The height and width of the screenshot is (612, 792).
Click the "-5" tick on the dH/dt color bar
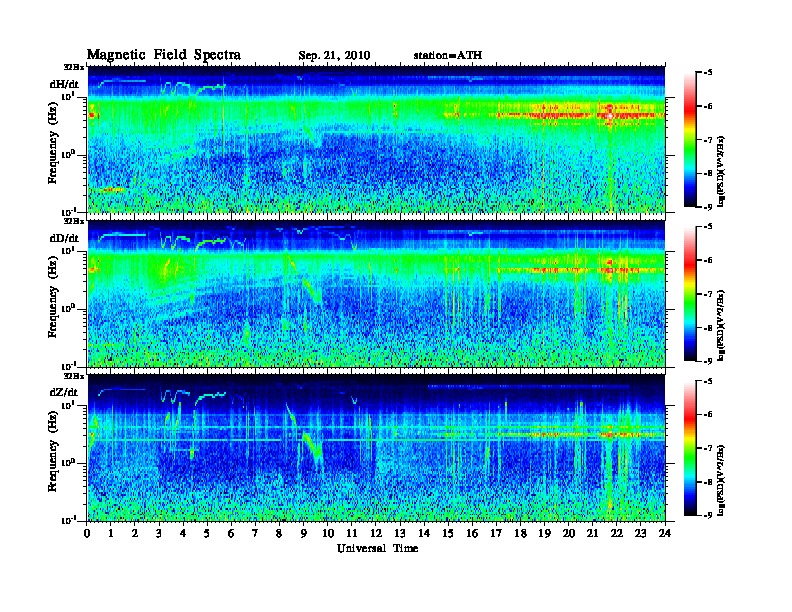point(708,73)
